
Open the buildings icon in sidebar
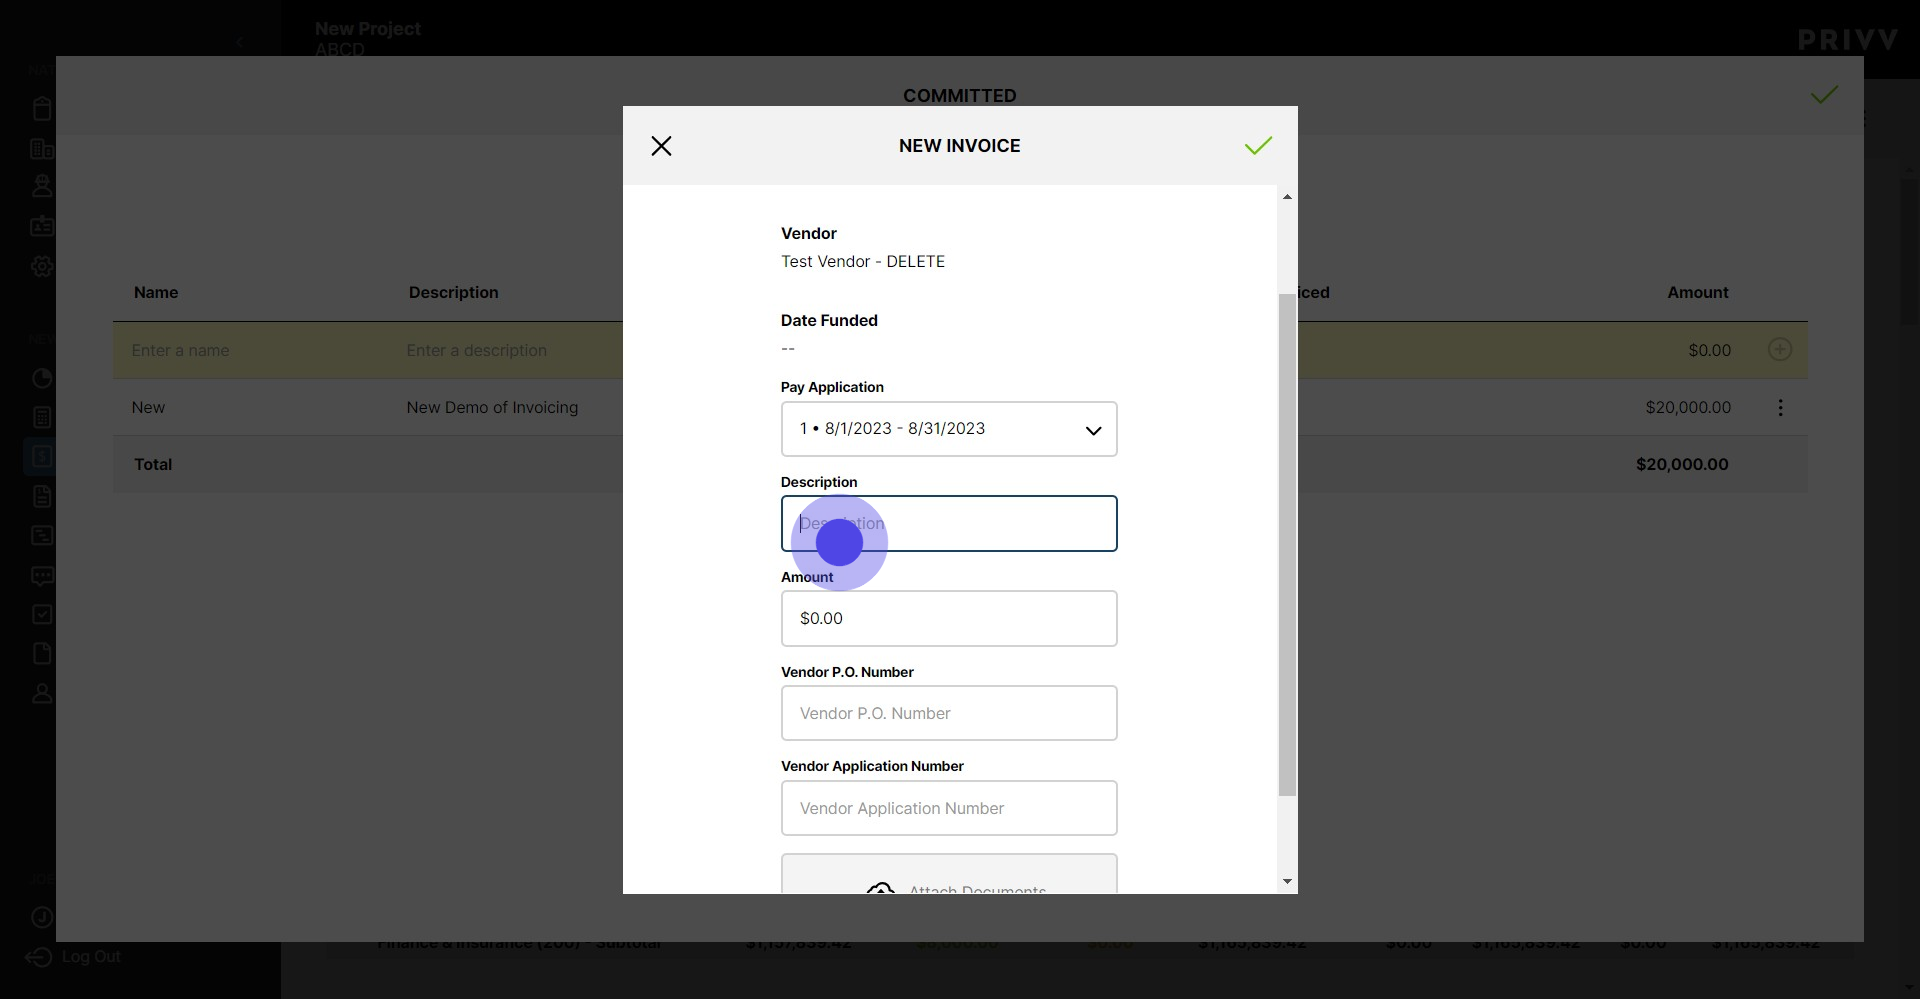42,149
